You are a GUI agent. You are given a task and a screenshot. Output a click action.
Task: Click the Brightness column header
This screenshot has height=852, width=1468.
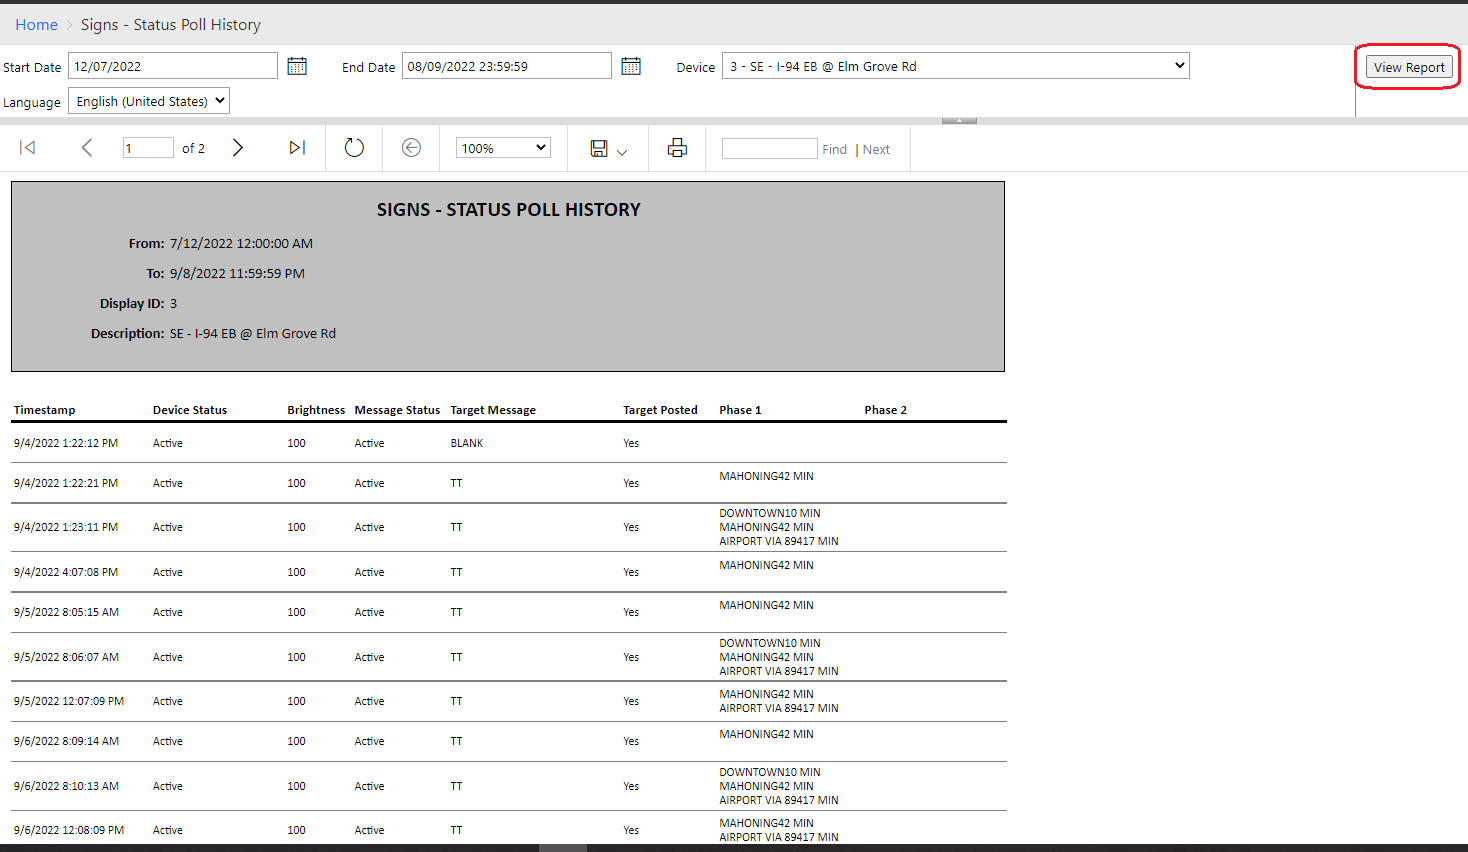(x=316, y=410)
